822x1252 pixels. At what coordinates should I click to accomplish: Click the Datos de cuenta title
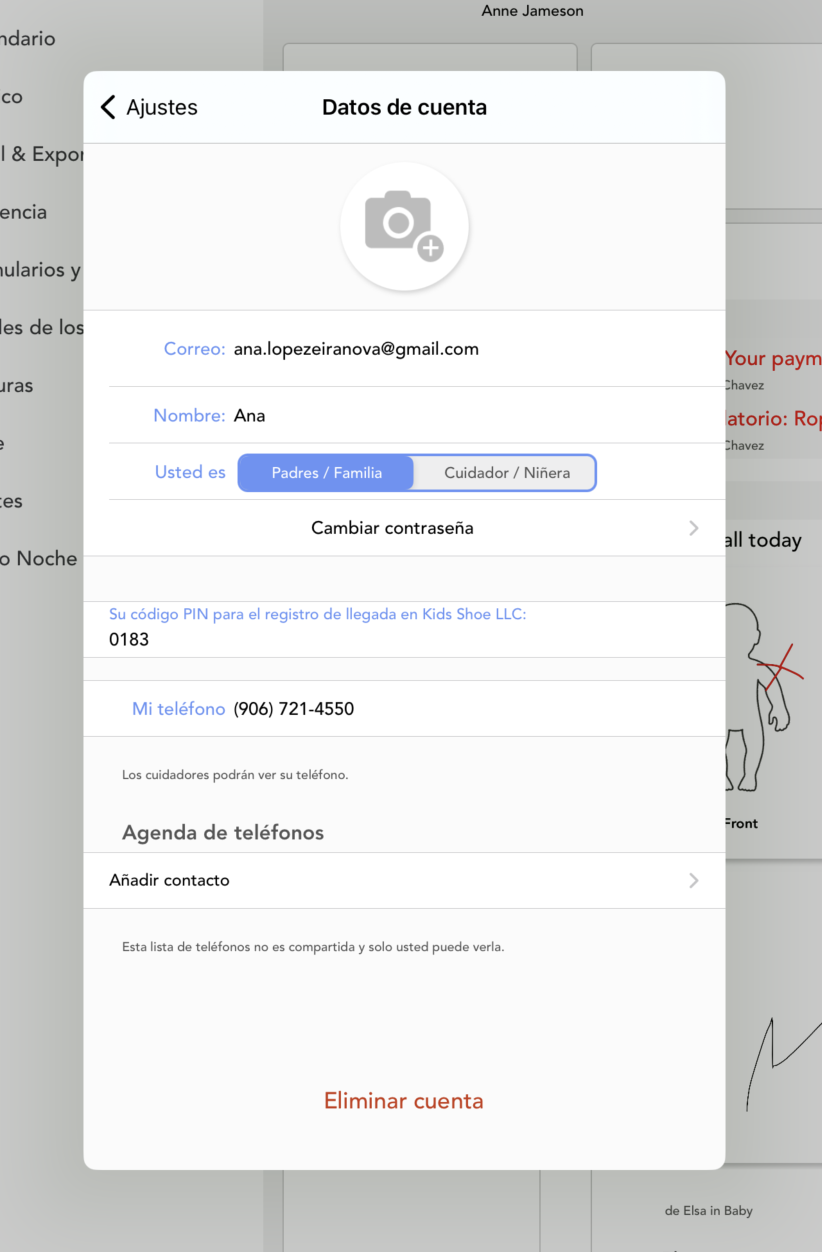pos(404,107)
